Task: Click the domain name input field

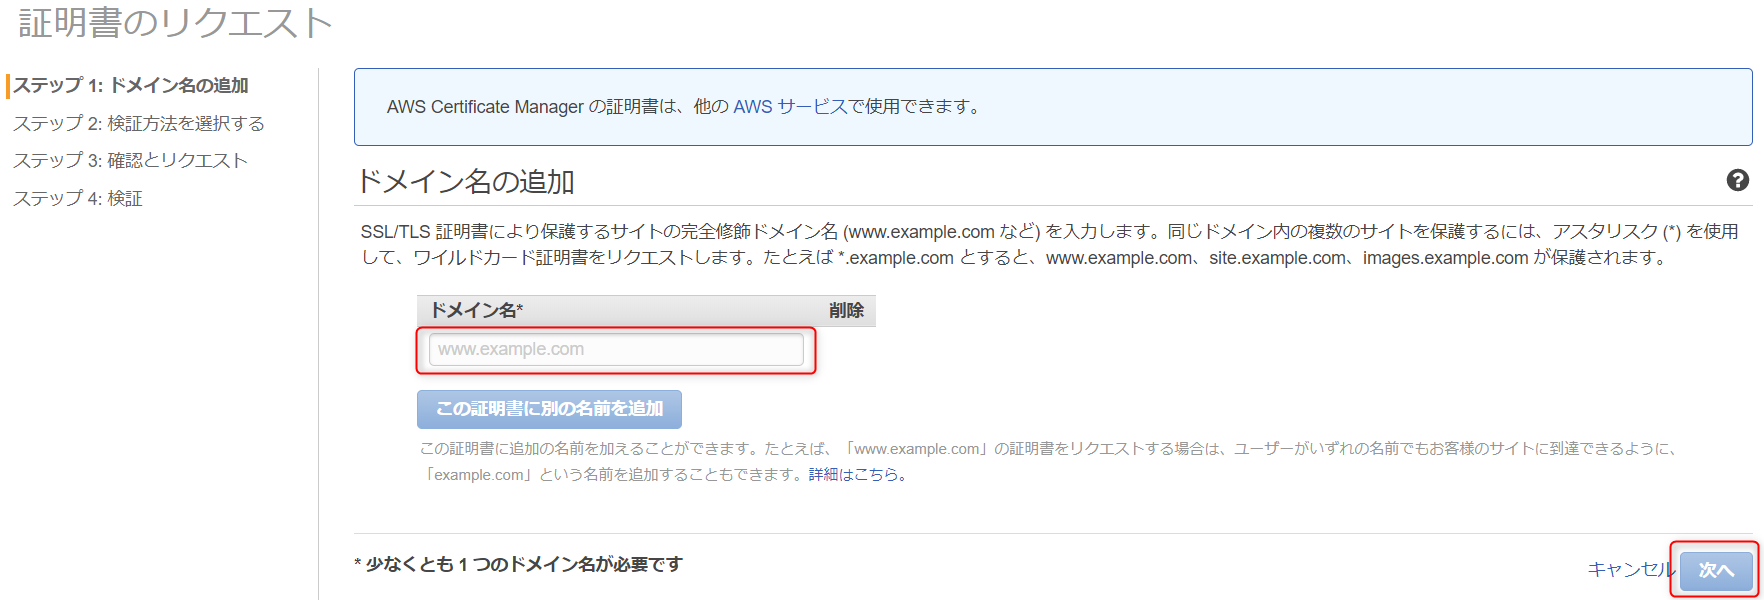Action: click(x=616, y=349)
